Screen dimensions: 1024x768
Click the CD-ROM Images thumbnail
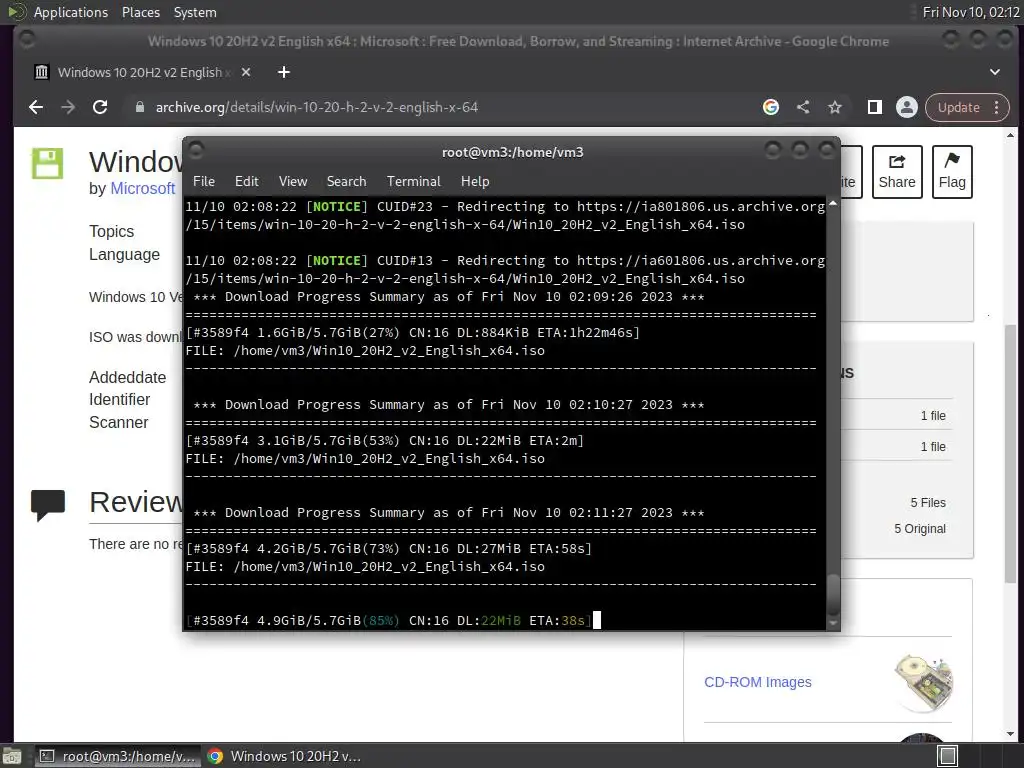(x=923, y=682)
